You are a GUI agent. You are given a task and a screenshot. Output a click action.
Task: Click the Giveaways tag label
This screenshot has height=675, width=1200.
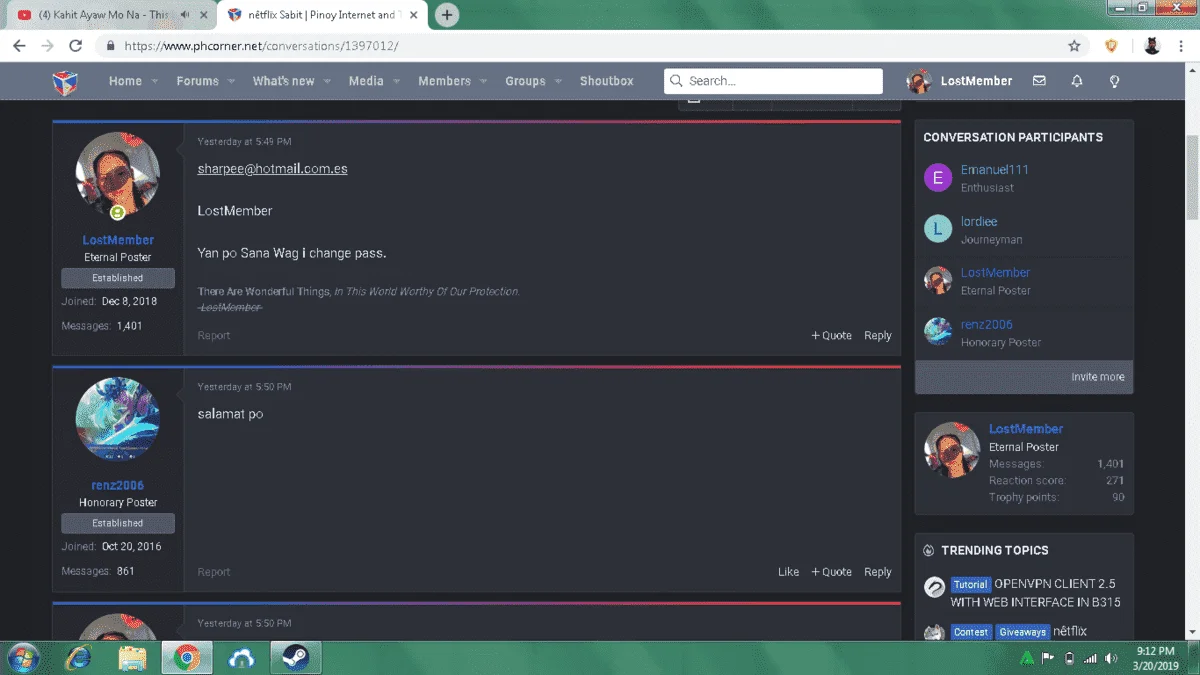1022,632
